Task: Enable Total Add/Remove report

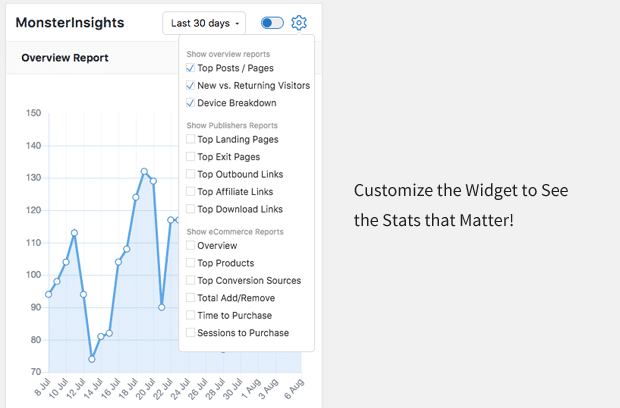Action: (x=190, y=298)
